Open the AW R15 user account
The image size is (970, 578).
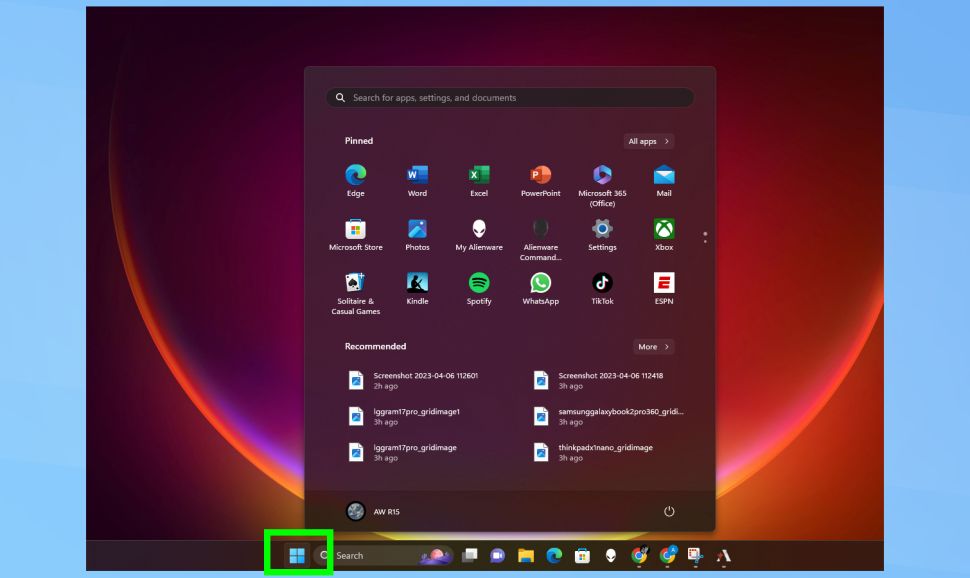pyautogui.click(x=373, y=511)
